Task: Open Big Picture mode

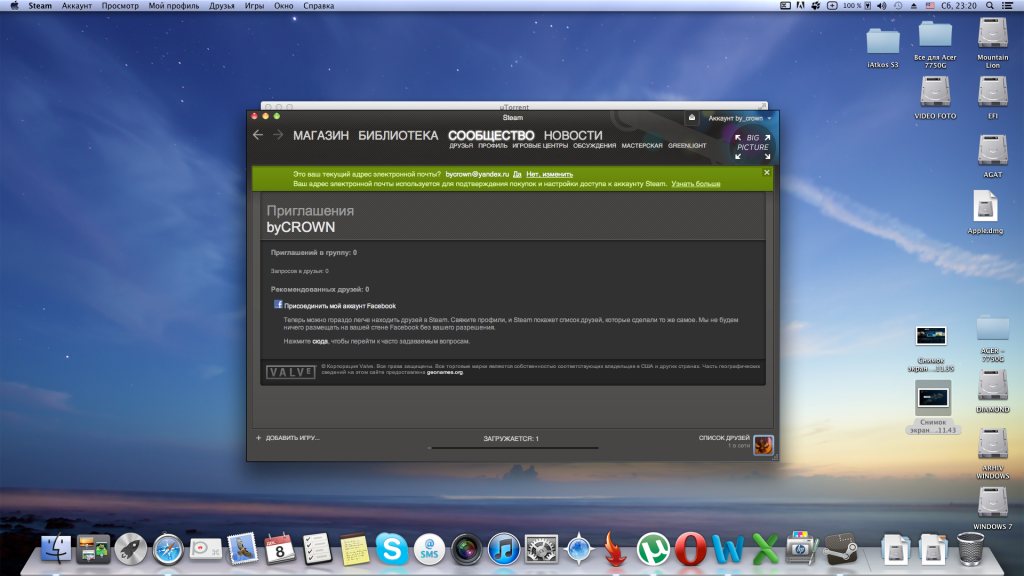Action: coord(752,142)
